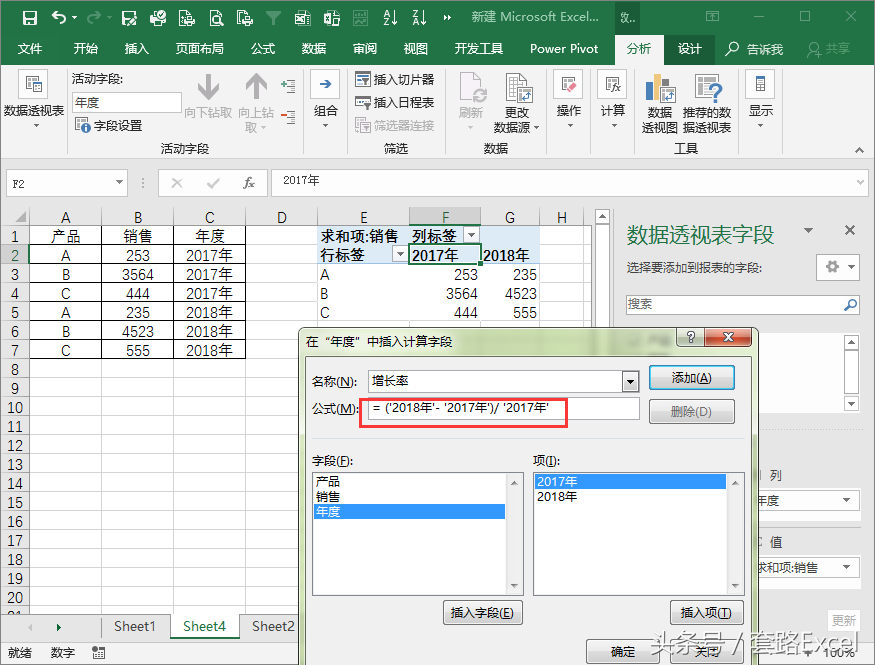
Task: Click the Save icon in quick access toolbar
Action: point(30,18)
